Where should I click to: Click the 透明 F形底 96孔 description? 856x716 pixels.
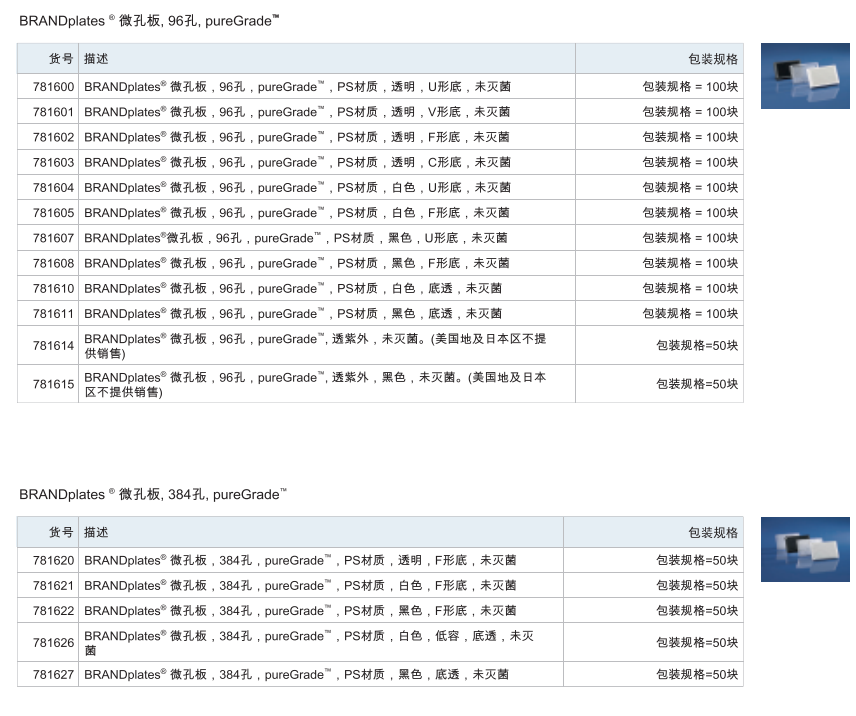297,137
